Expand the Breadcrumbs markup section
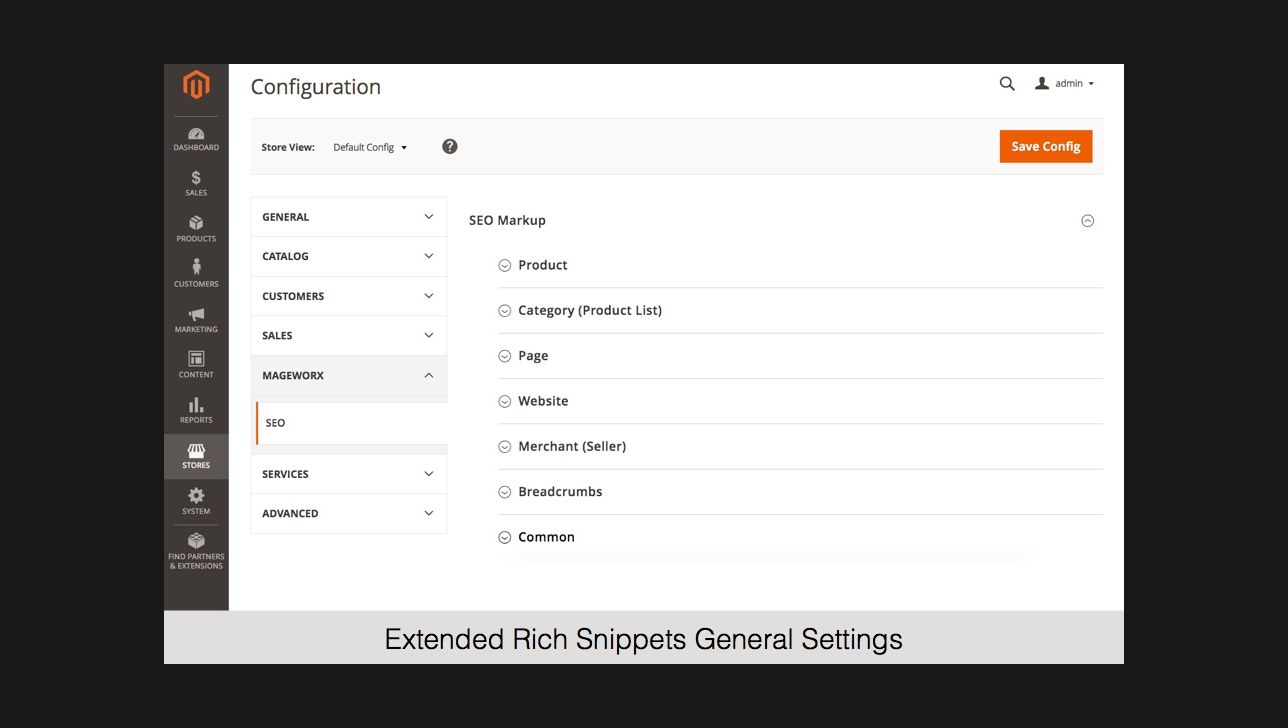1288x728 pixels. click(x=560, y=492)
